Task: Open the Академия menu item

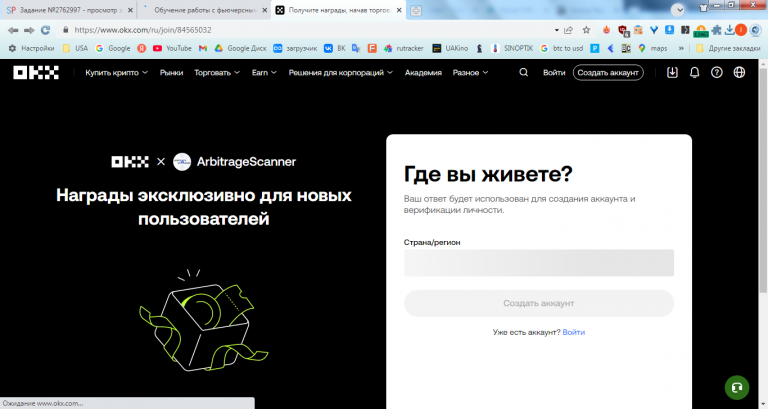Action: pos(423,72)
